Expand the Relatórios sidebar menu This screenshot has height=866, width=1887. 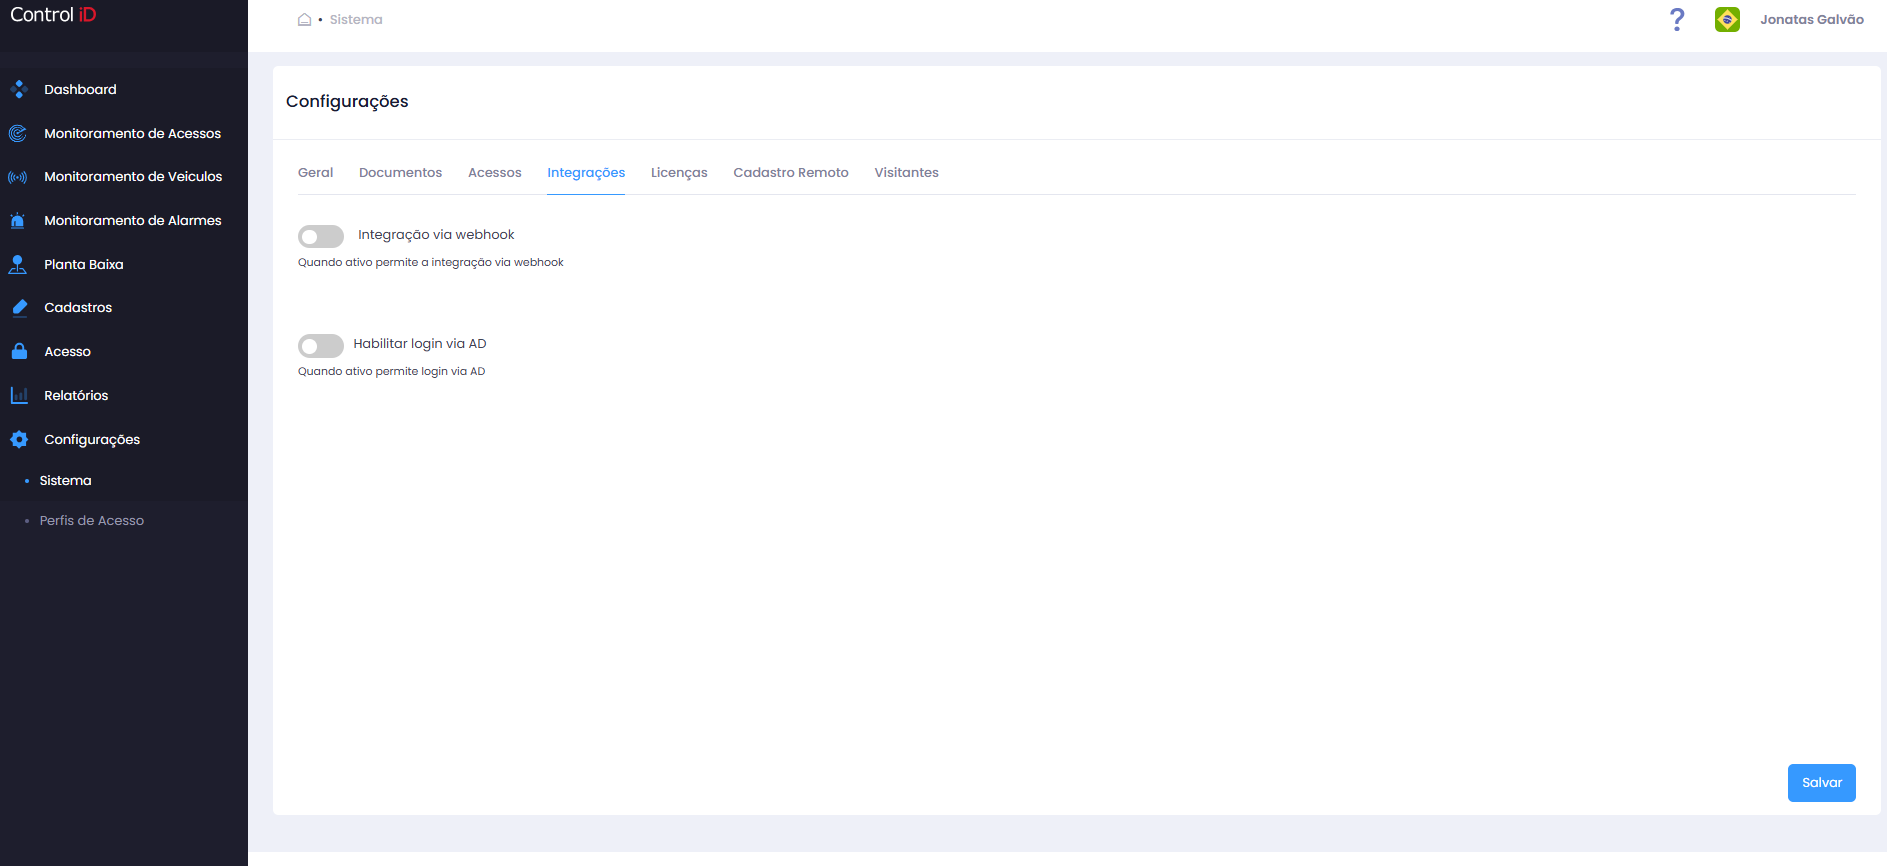76,395
